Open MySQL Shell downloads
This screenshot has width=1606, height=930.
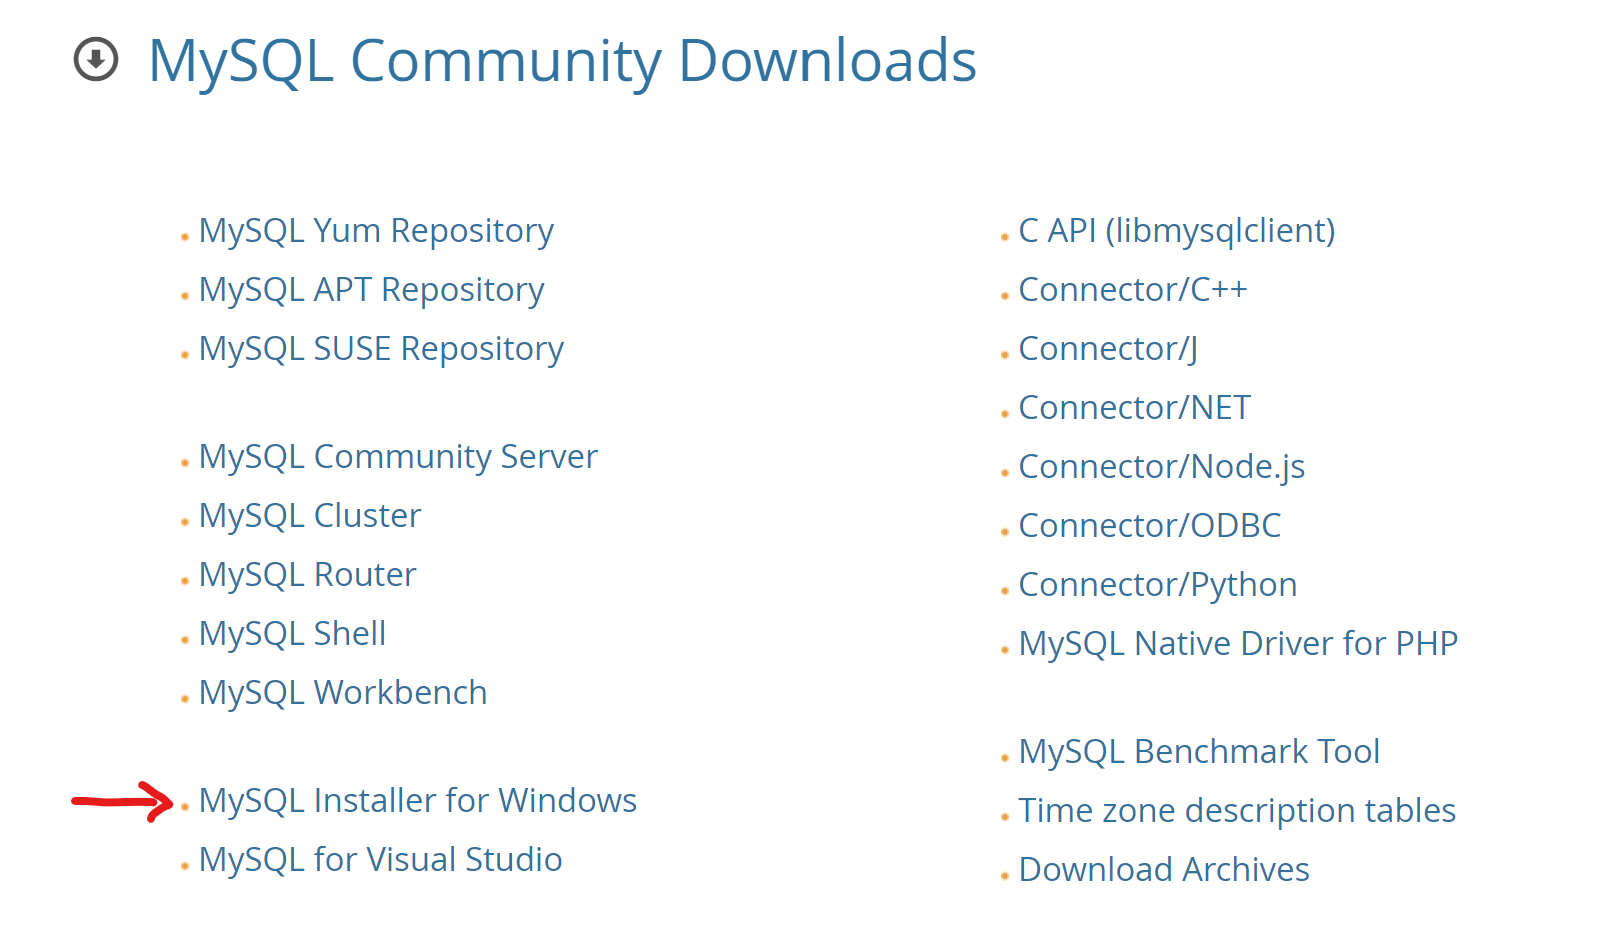(x=292, y=634)
